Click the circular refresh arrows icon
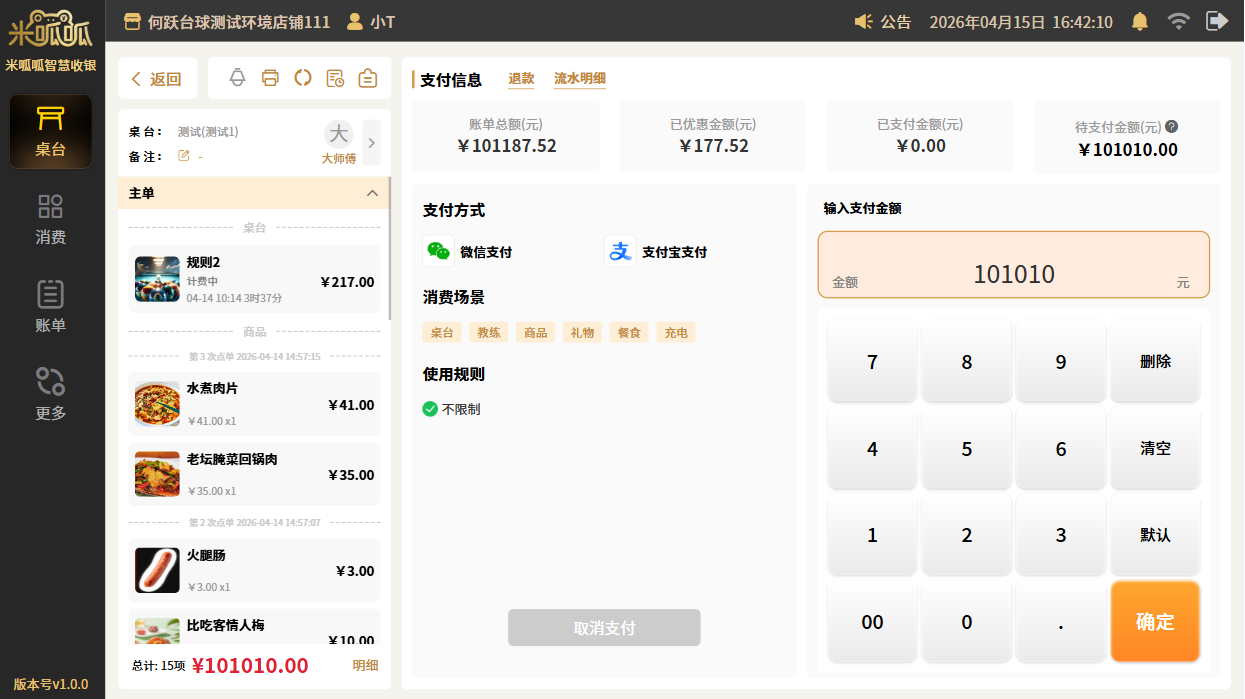Viewport: 1245px width, 699px height. (303, 78)
